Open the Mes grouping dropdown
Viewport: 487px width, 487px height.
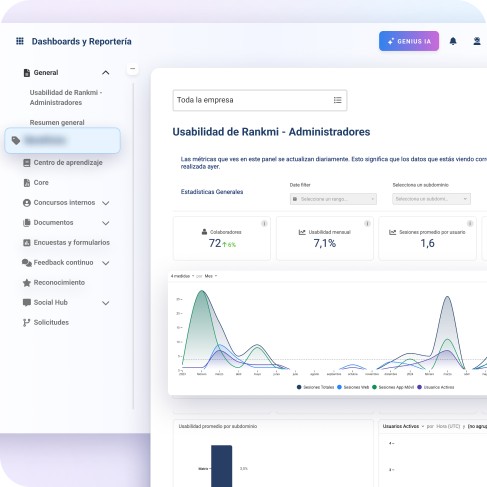click(x=211, y=276)
